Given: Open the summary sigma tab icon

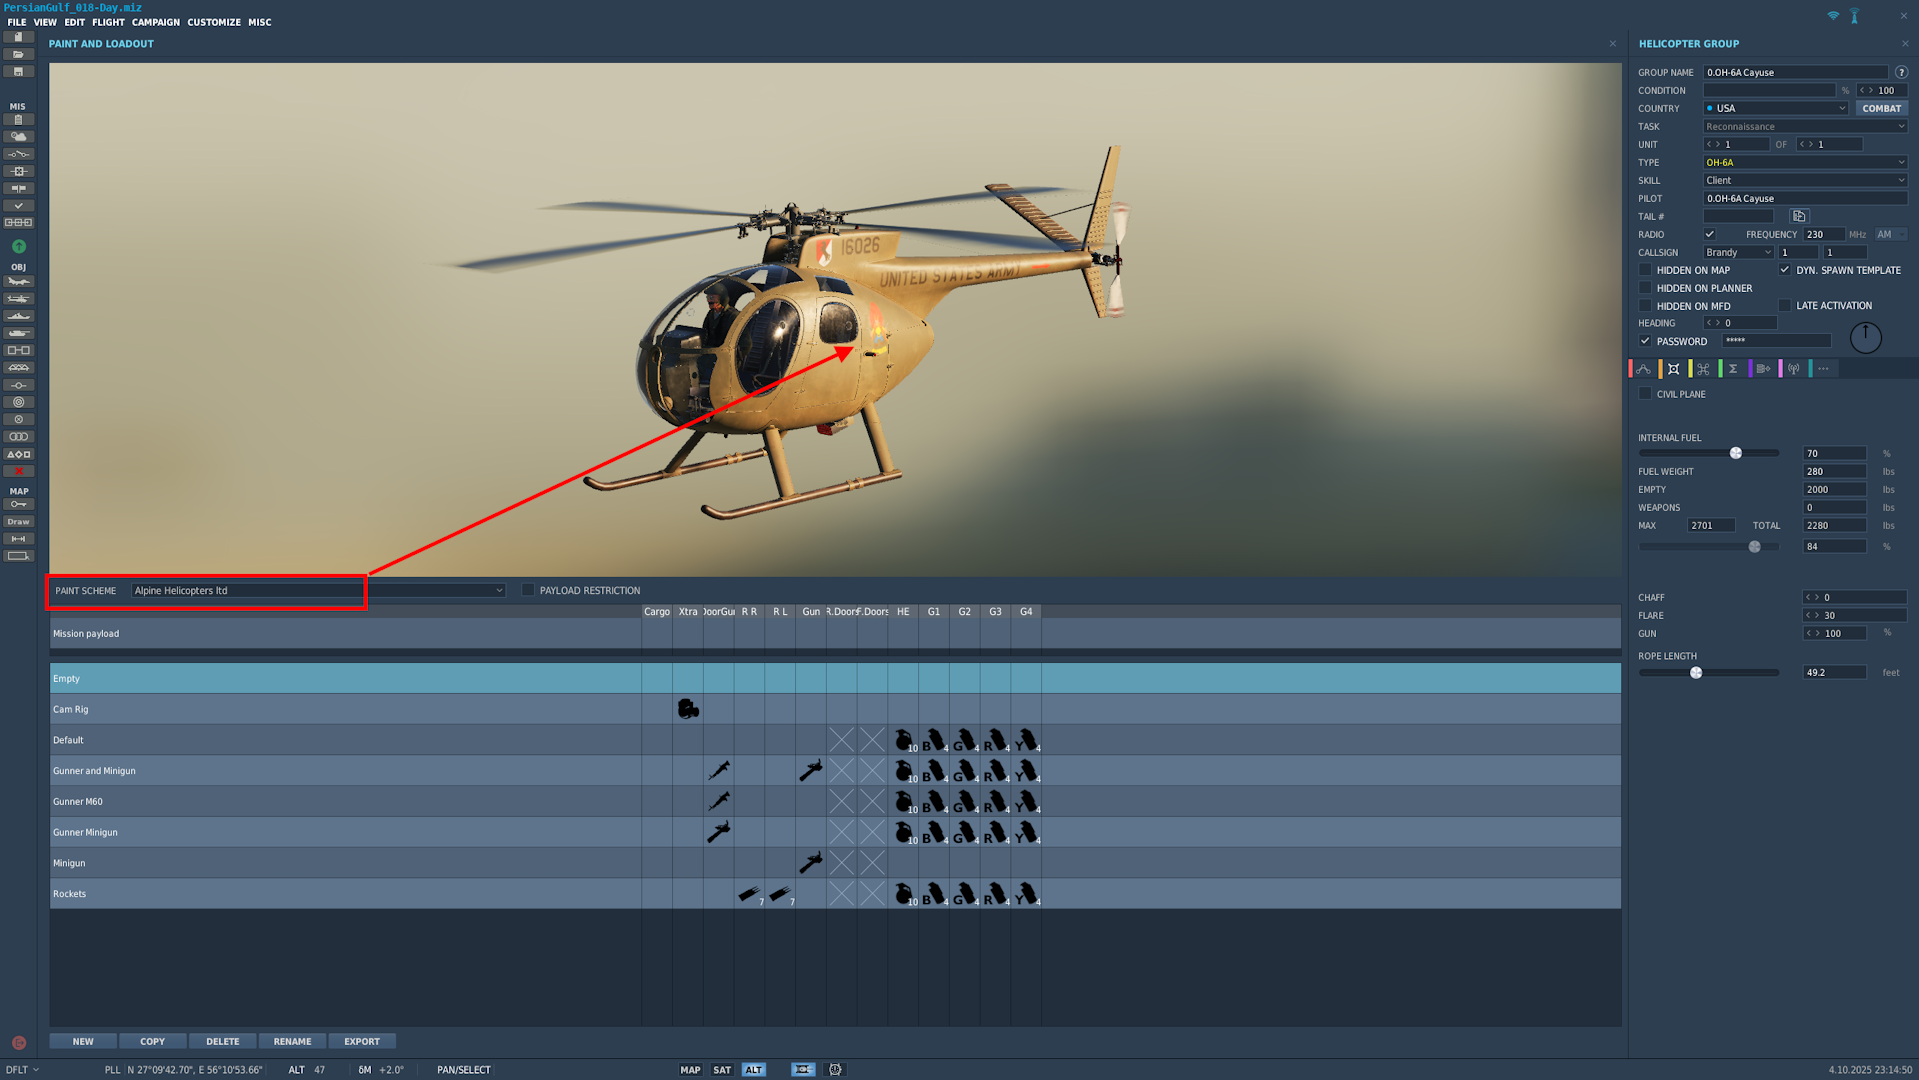Looking at the screenshot, I should (x=1734, y=369).
